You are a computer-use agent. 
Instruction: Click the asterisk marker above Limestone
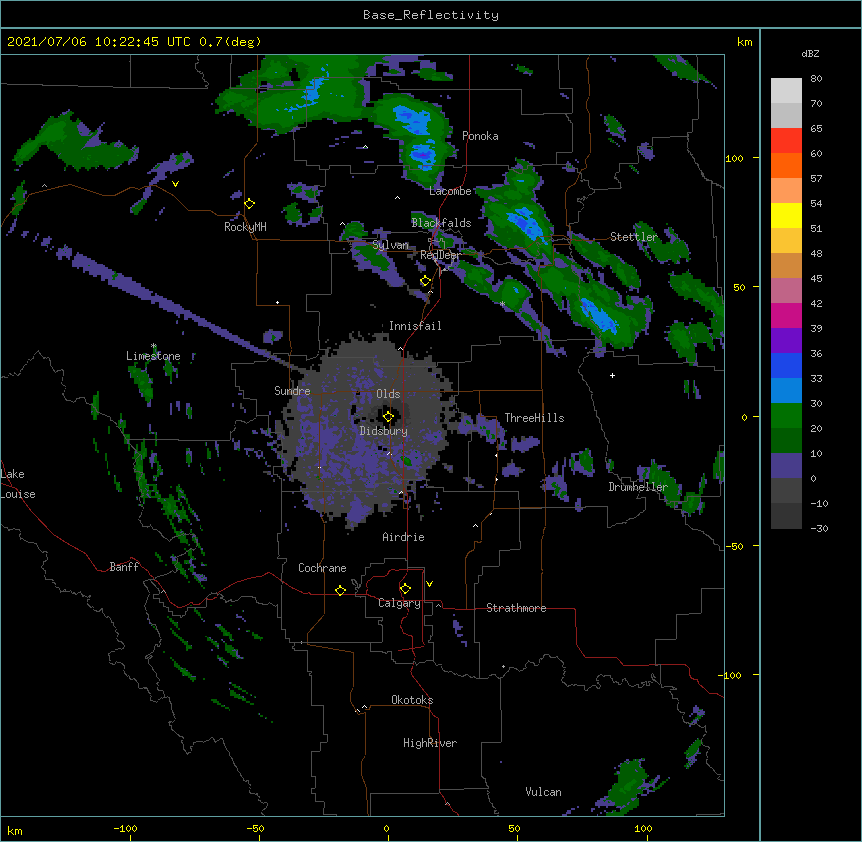153,346
